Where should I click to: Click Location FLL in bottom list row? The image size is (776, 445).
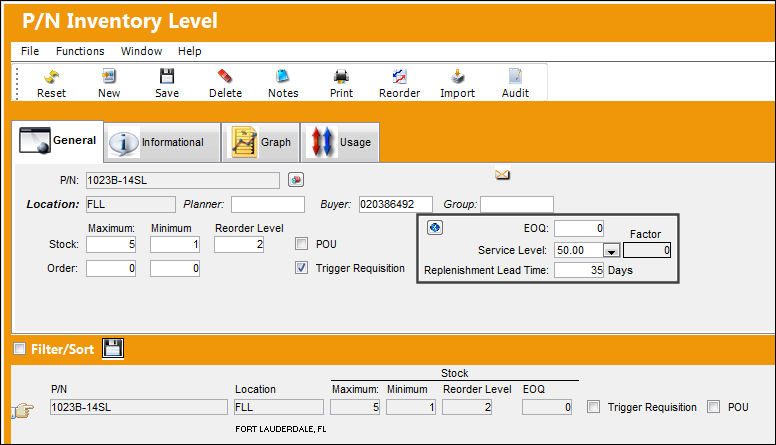279,407
